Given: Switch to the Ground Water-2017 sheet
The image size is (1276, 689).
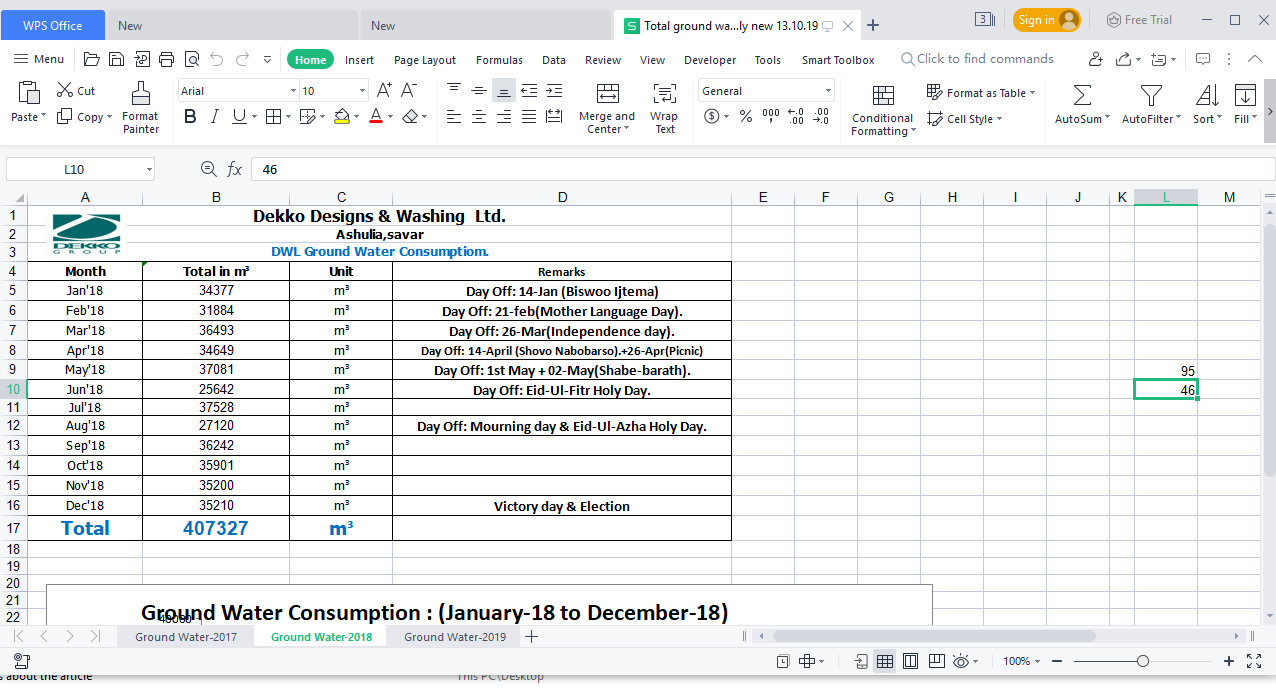Looking at the screenshot, I should pos(186,637).
